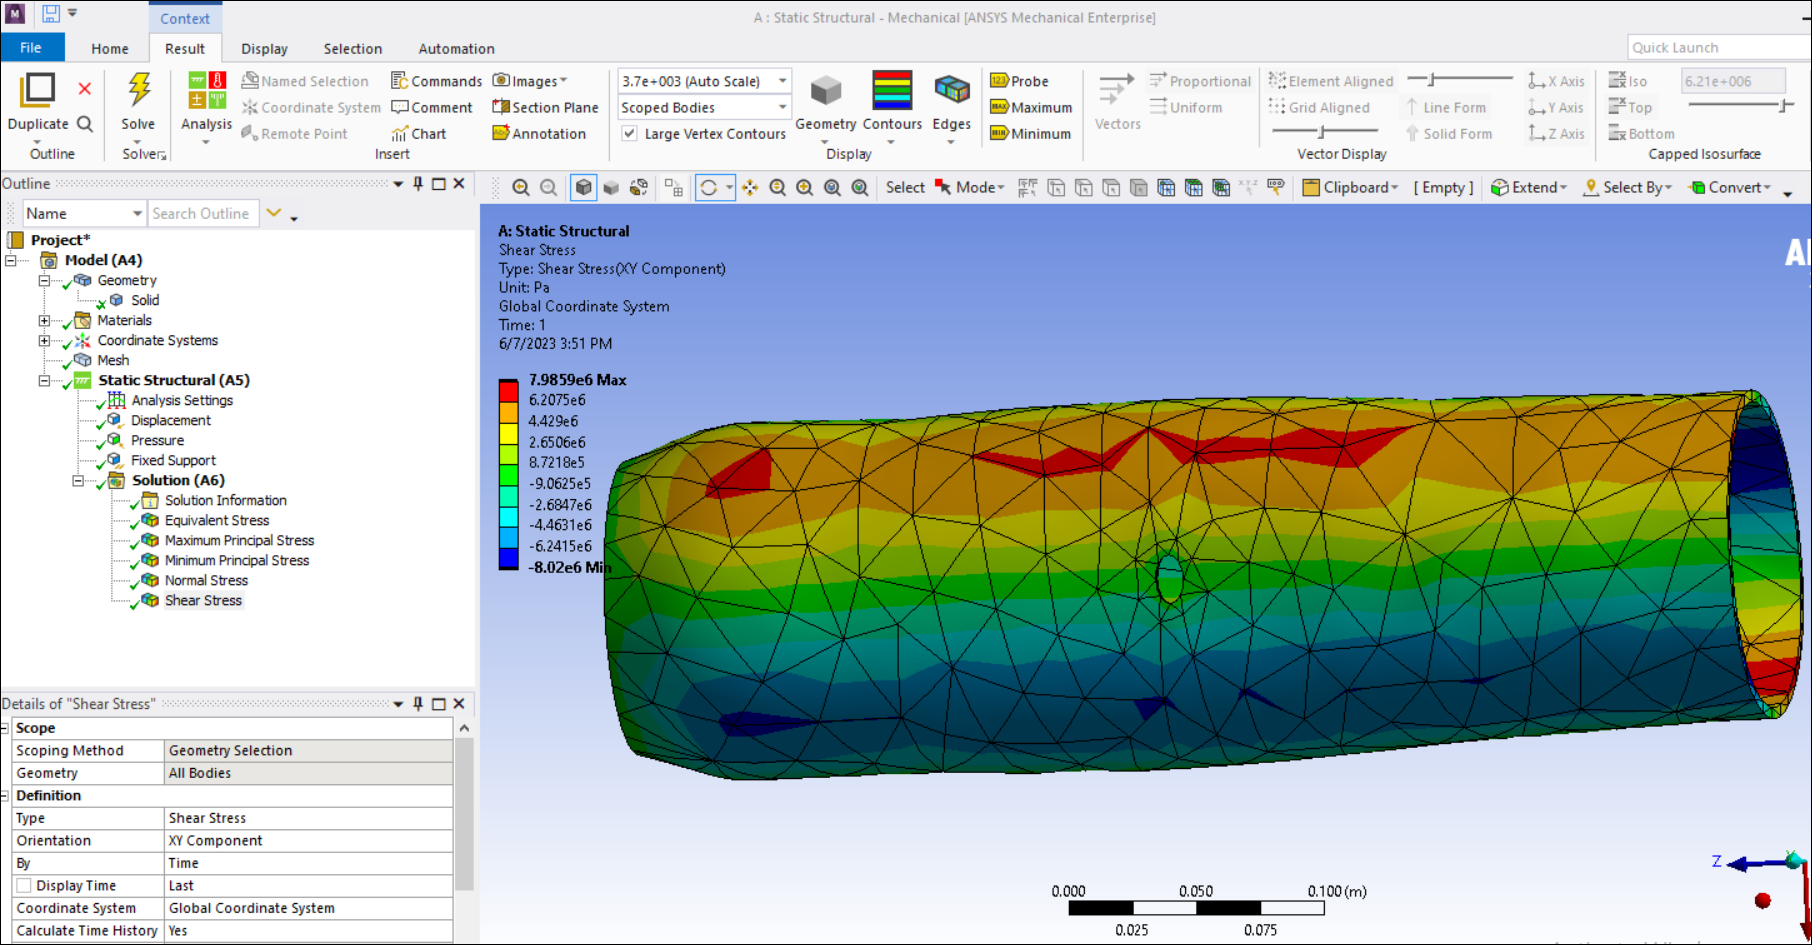Switch to the Selection tab
1812x945 pixels.
(352, 48)
